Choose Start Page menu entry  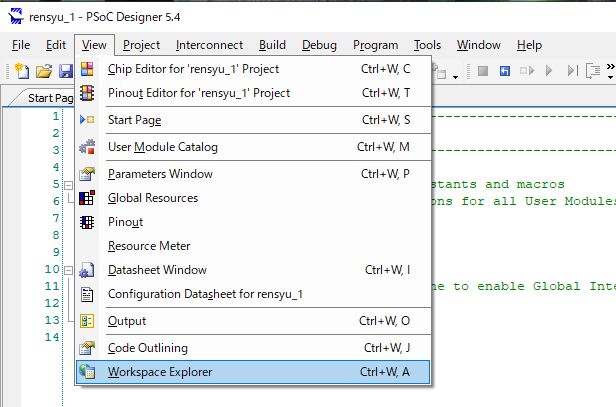[x=253, y=120]
